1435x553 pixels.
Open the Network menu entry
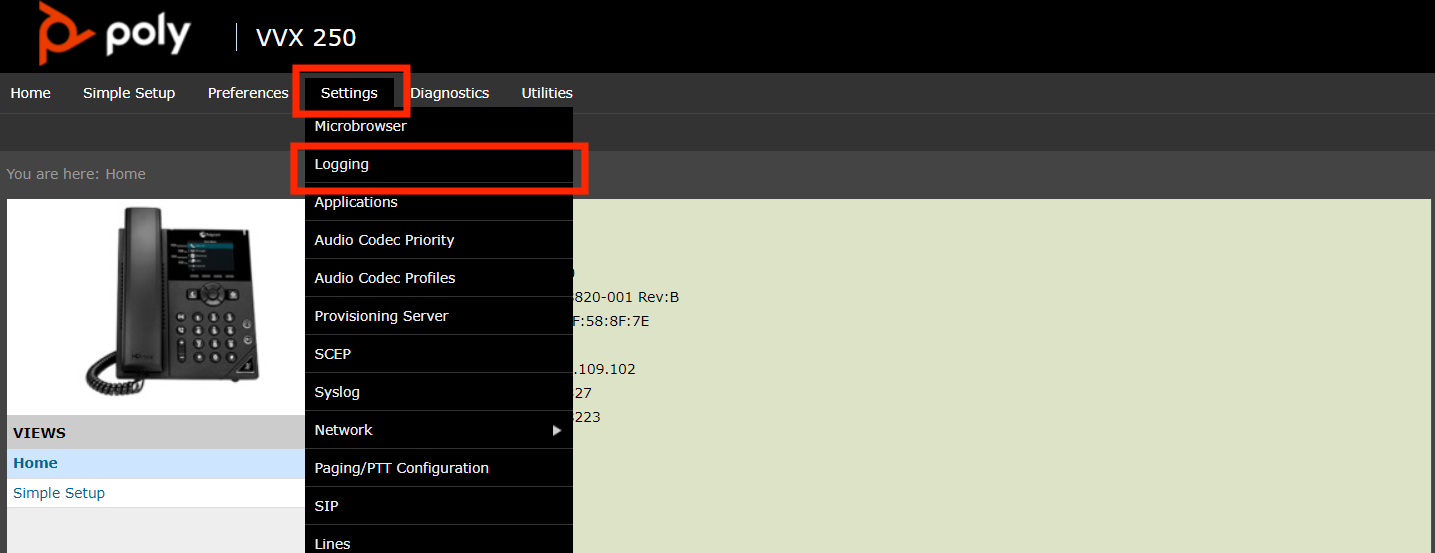(439, 430)
